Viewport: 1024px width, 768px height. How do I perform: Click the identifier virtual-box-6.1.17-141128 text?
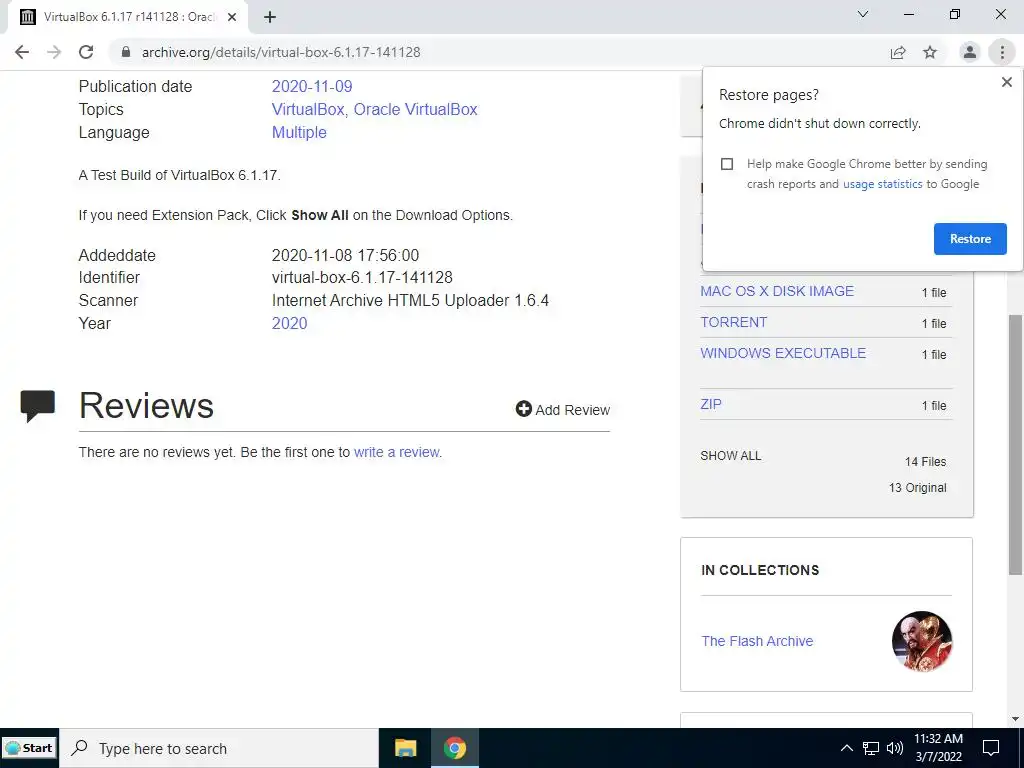[362, 278]
